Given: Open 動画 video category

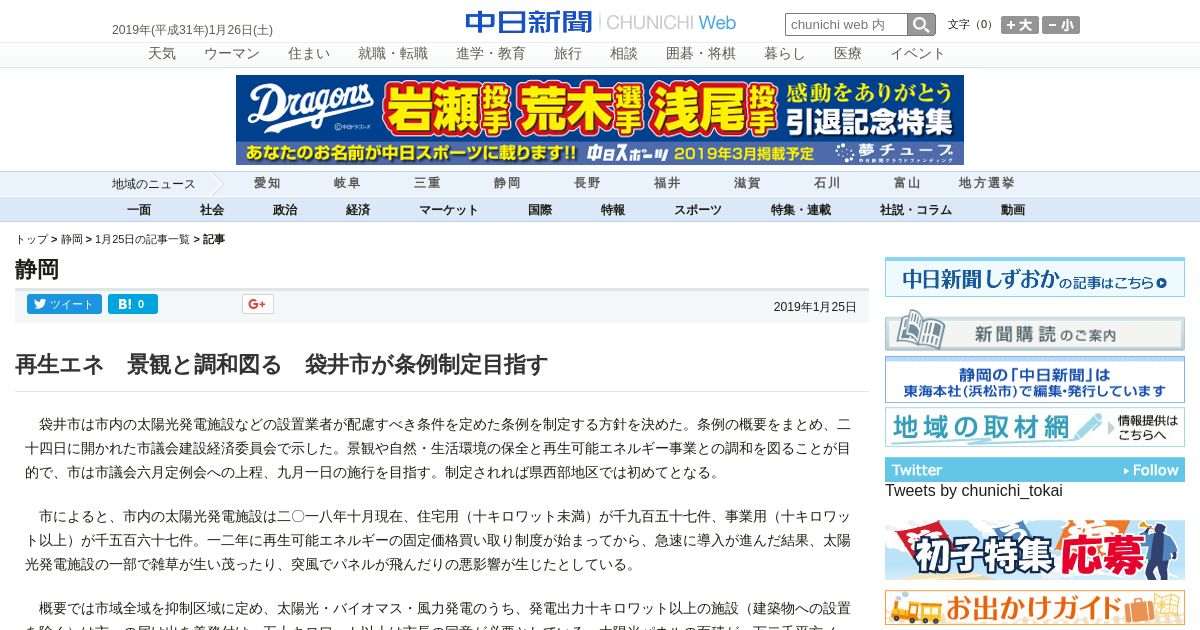Looking at the screenshot, I should pos(1013,210).
